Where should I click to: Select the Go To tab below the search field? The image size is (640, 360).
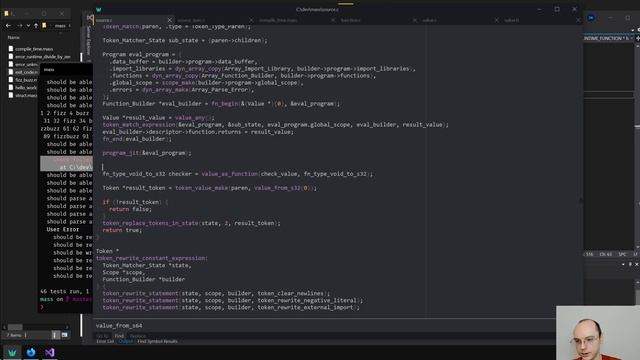102,336
